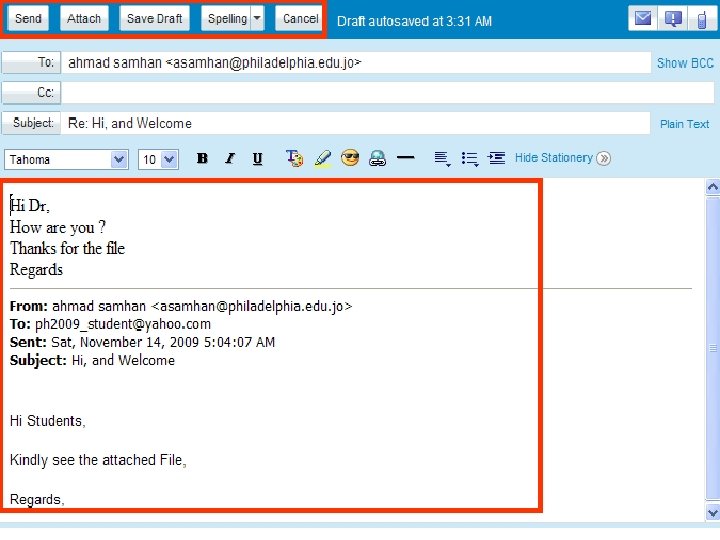Click the instant message alert icon
Viewport: 720px width, 540px height.
(x=673, y=19)
